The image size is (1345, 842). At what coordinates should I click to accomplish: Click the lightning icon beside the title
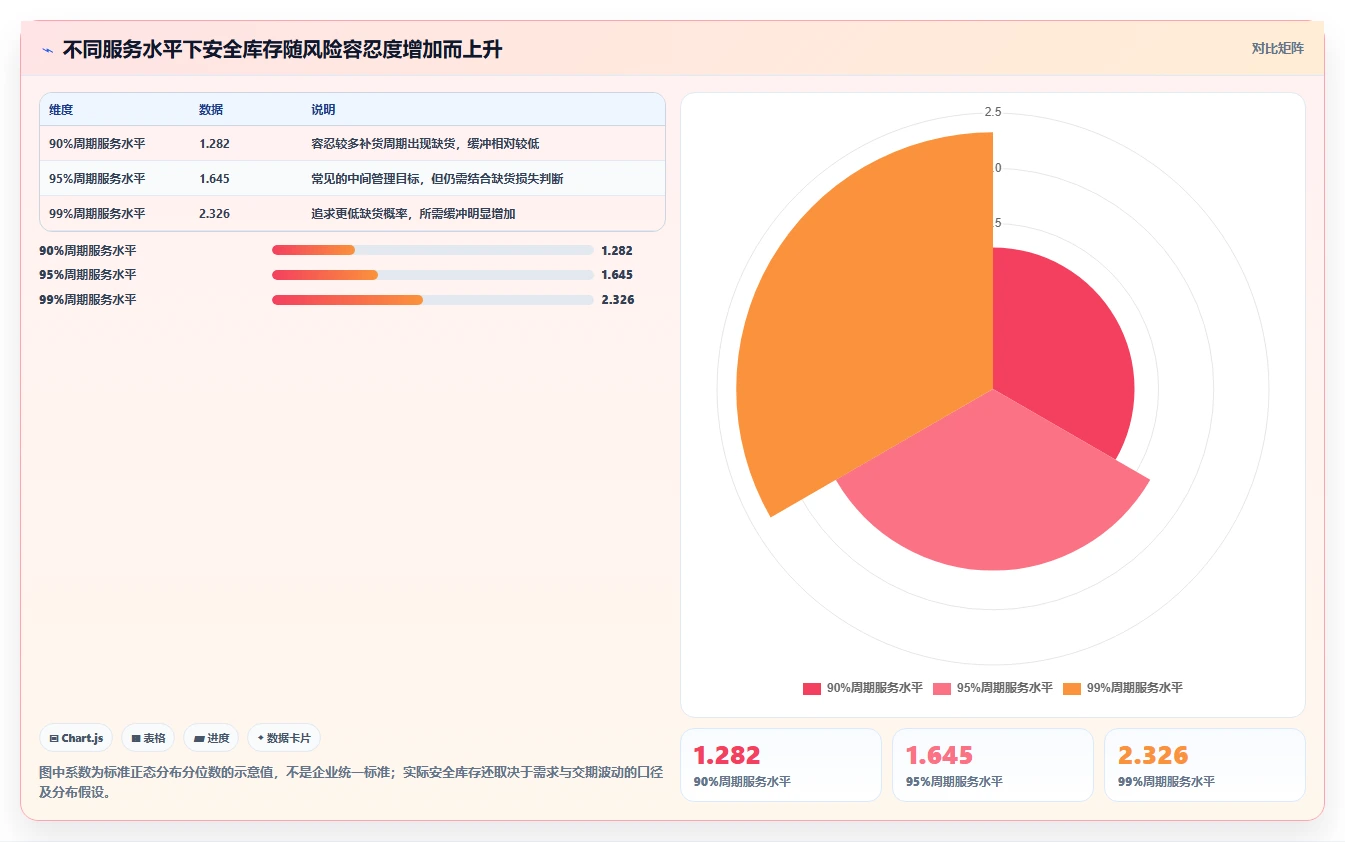pos(48,50)
